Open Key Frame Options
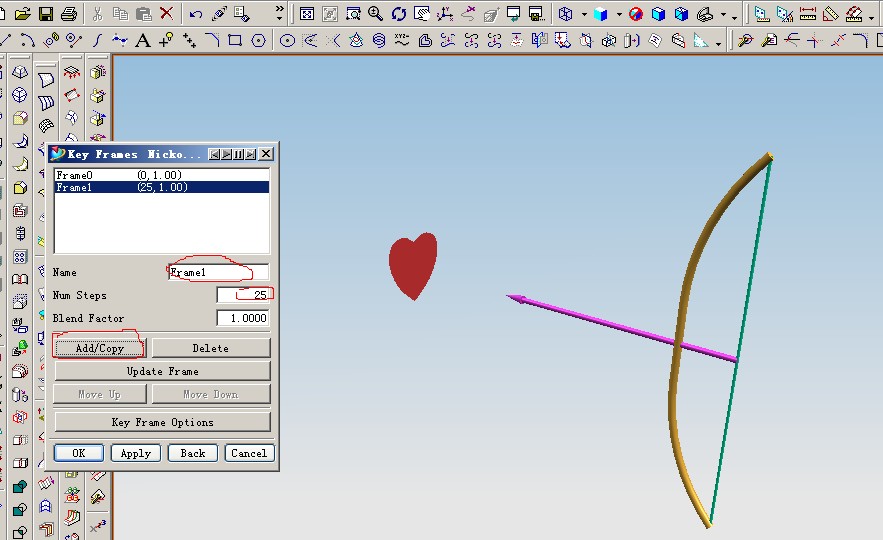The image size is (883, 540). [x=162, y=422]
